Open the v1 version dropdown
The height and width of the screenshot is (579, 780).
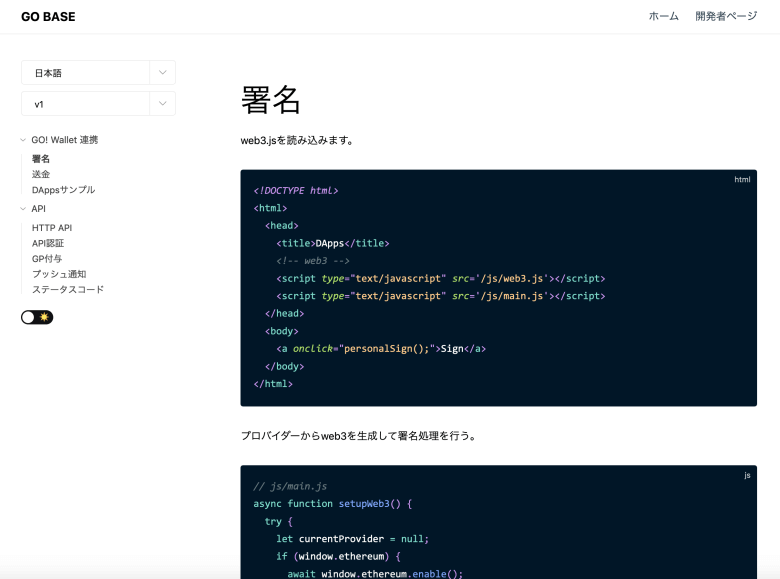coord(98,103)
